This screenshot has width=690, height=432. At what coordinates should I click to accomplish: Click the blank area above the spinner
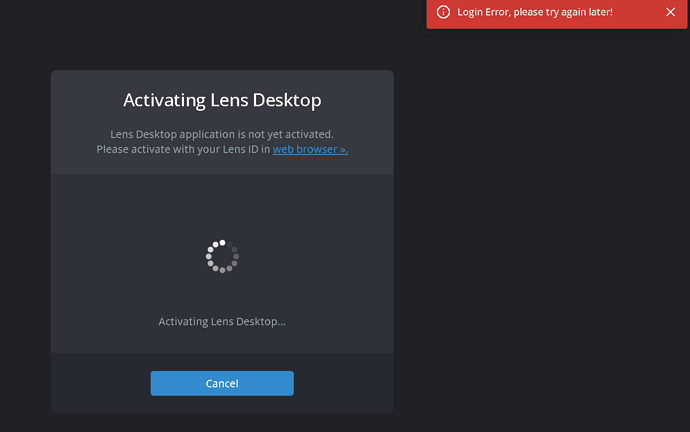coord(222,205)
